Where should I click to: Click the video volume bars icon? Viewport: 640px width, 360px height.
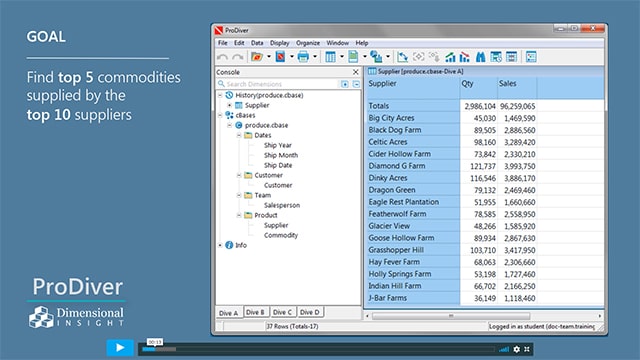pyautogui.click(x=504, y=349)
